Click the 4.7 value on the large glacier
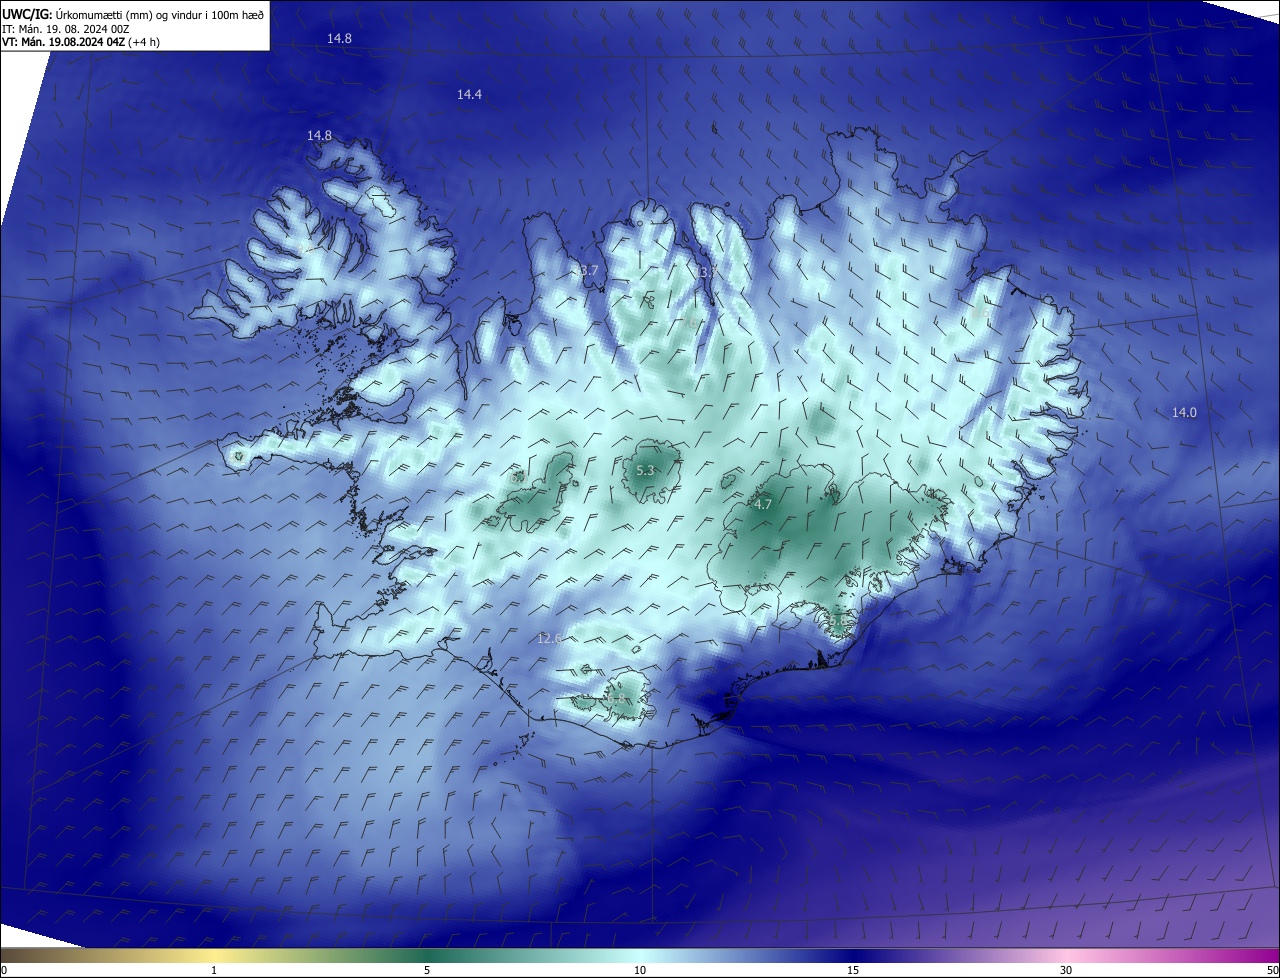 click(763, 505)
